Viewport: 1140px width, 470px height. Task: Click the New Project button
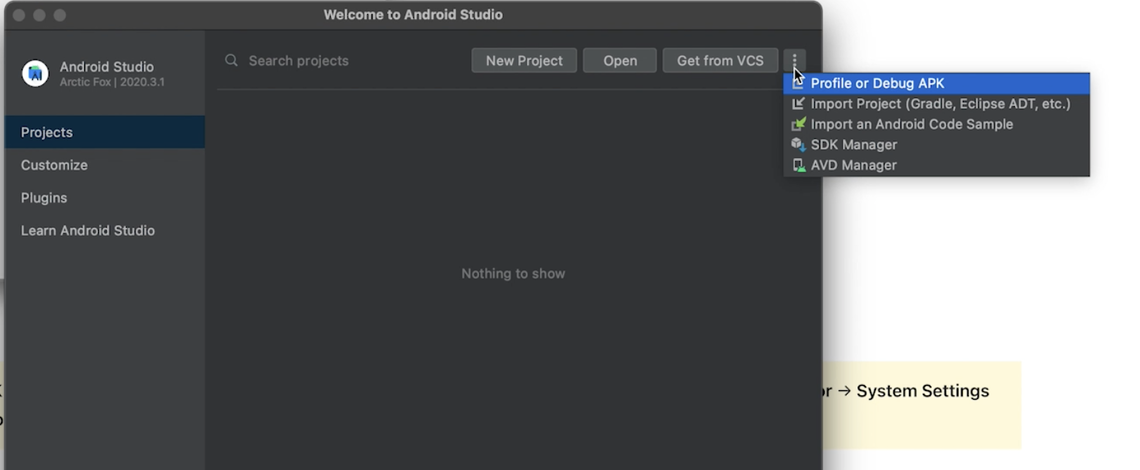524,60
